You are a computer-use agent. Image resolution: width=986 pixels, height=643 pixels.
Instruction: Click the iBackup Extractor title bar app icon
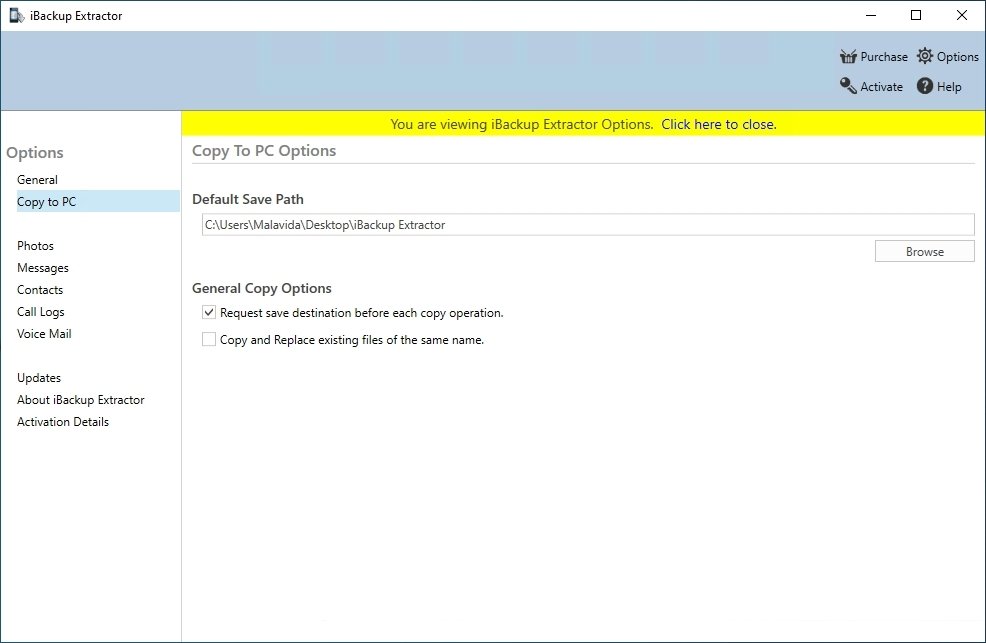point(16,16)
